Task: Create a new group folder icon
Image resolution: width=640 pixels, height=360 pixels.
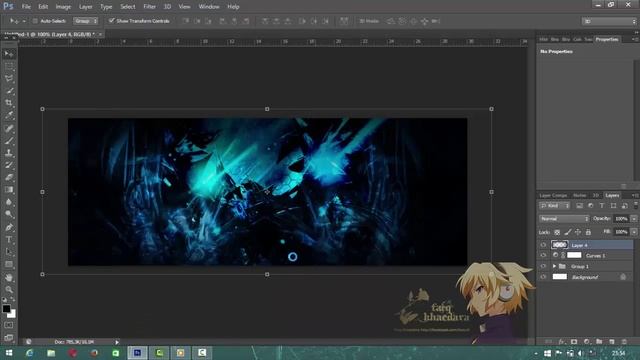Action: (x=599, y=342)
